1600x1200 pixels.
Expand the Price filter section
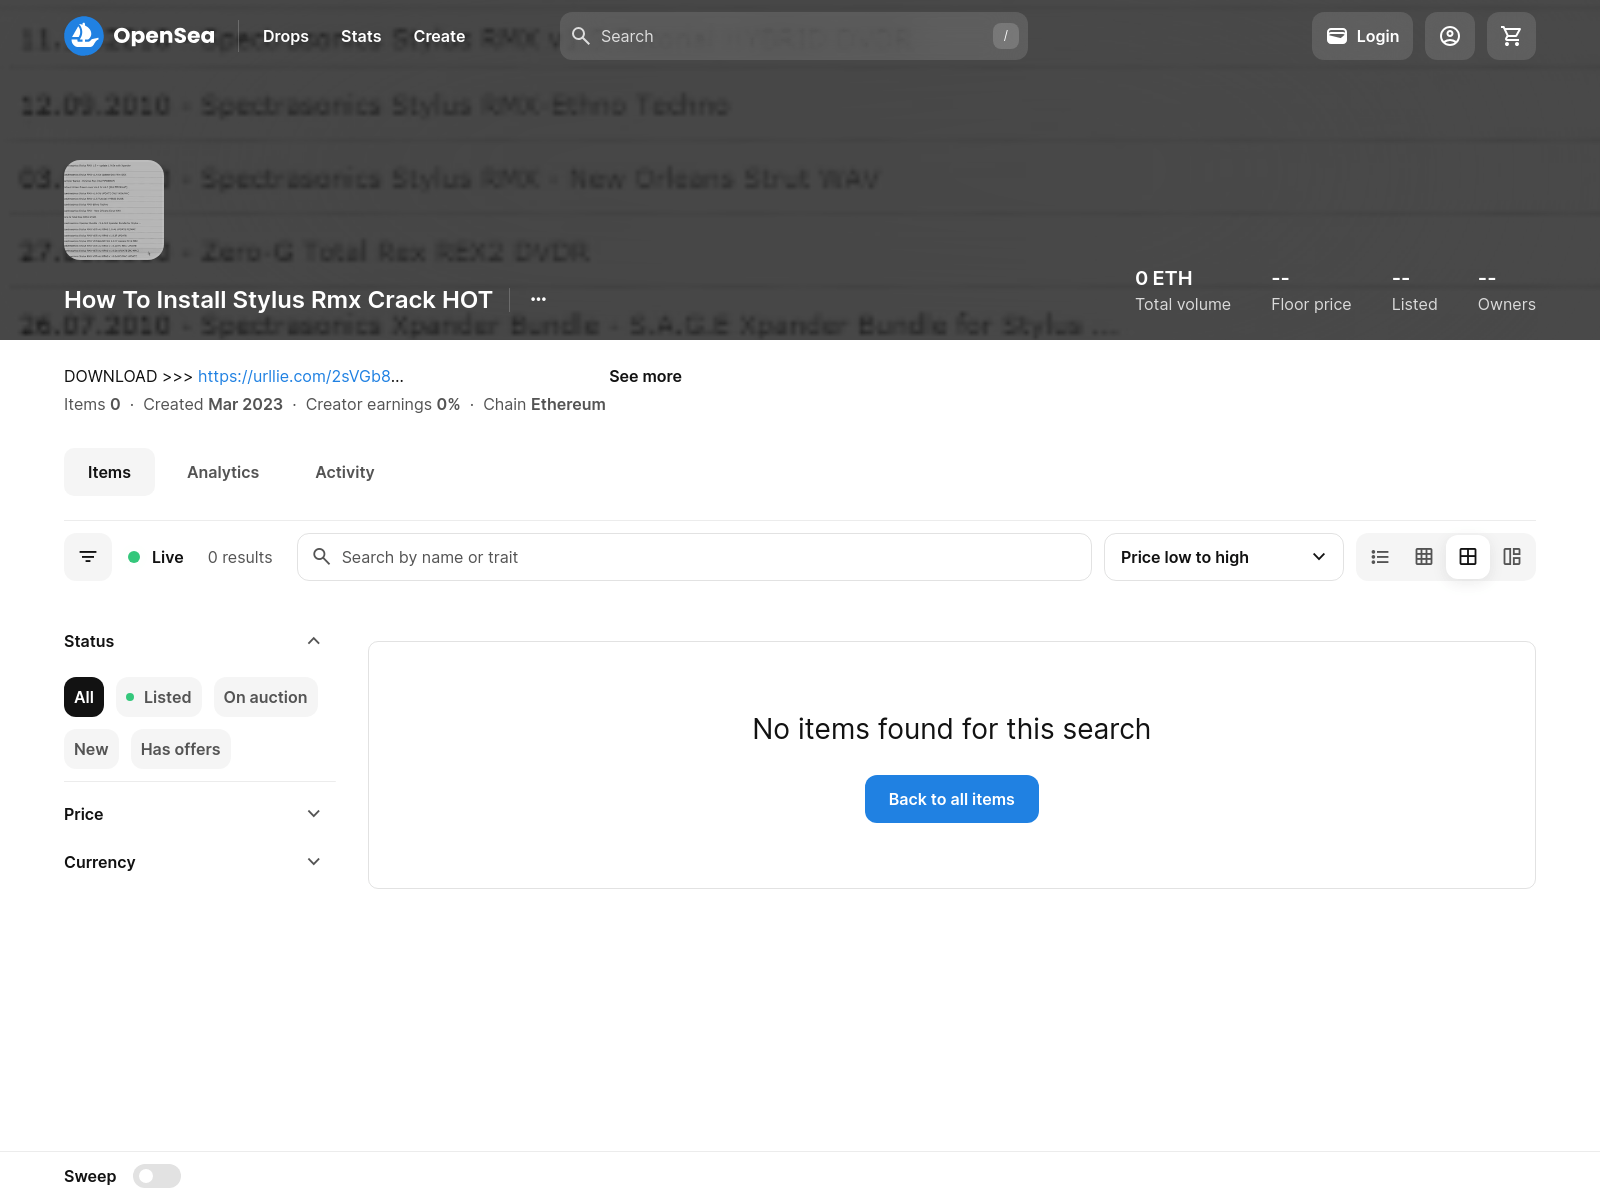(193, 814)
